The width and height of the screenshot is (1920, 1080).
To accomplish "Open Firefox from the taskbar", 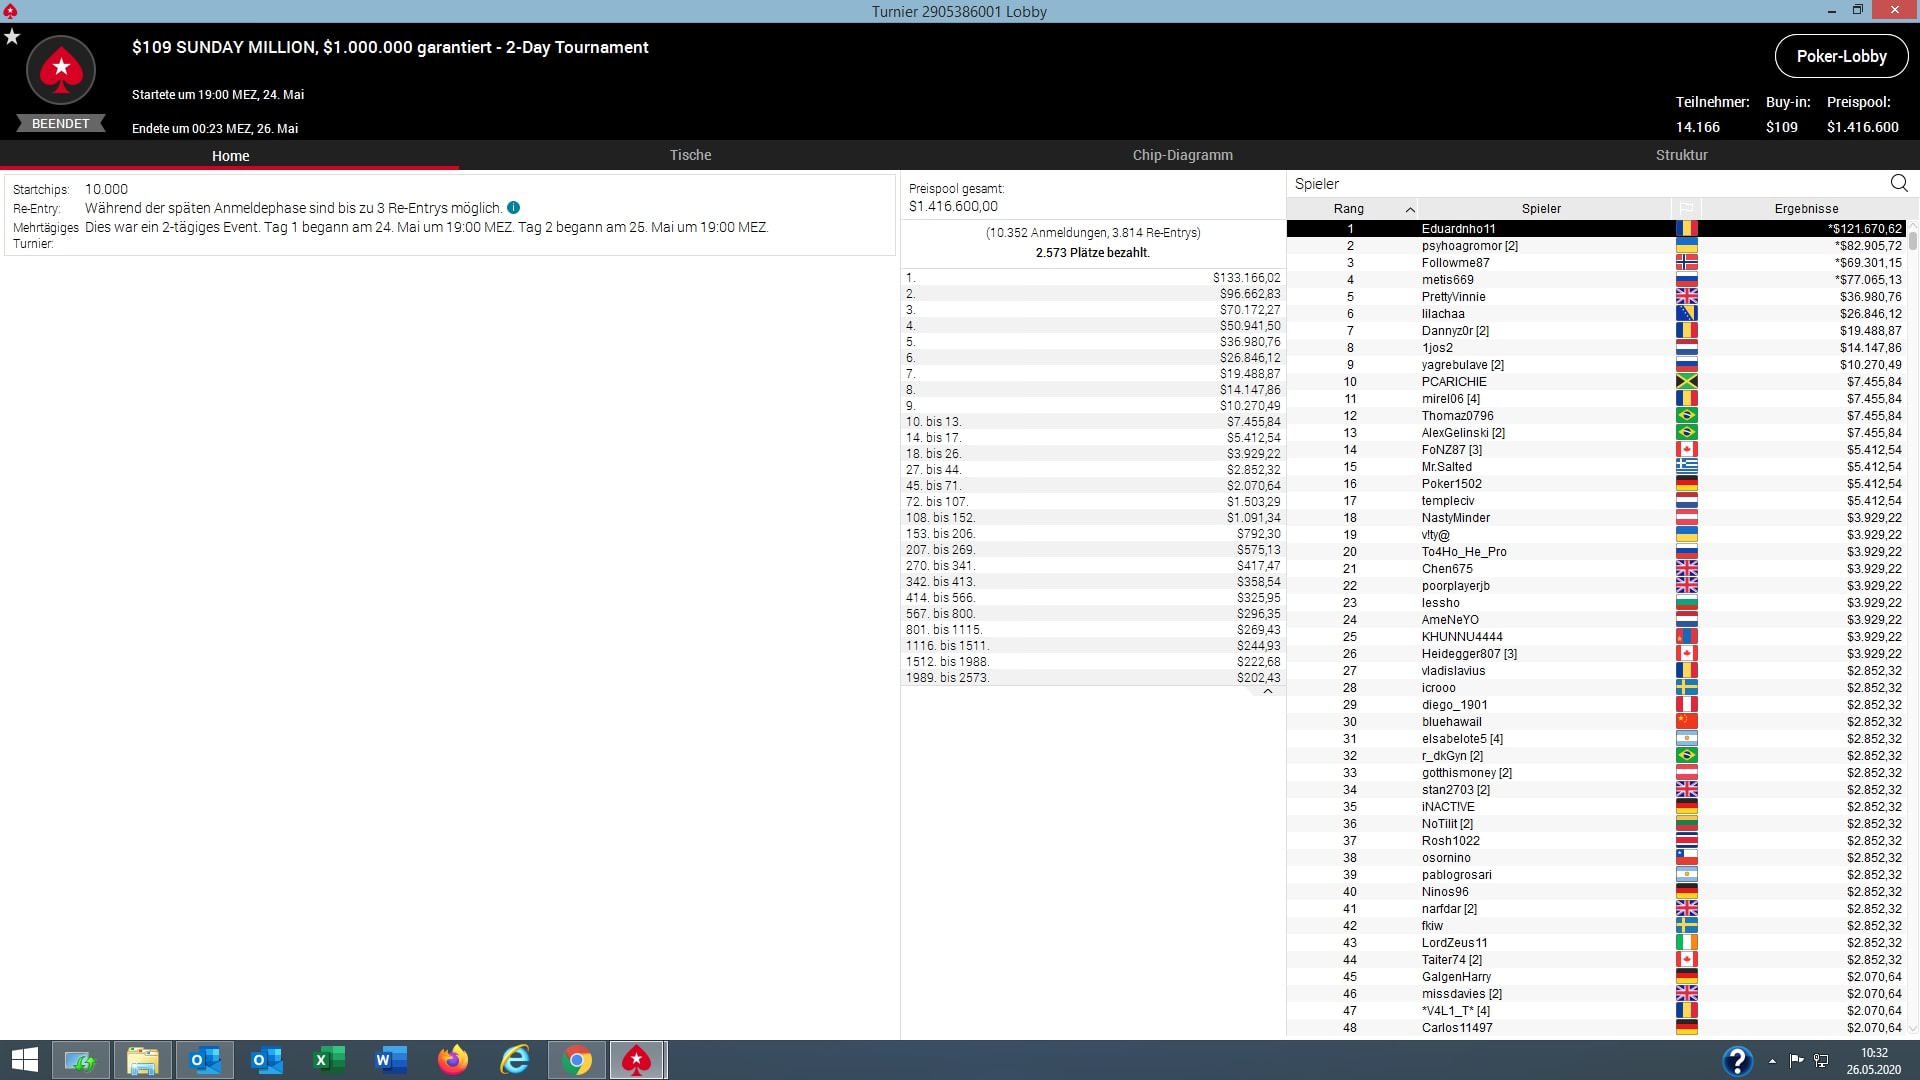I will tap(453, 1060).
